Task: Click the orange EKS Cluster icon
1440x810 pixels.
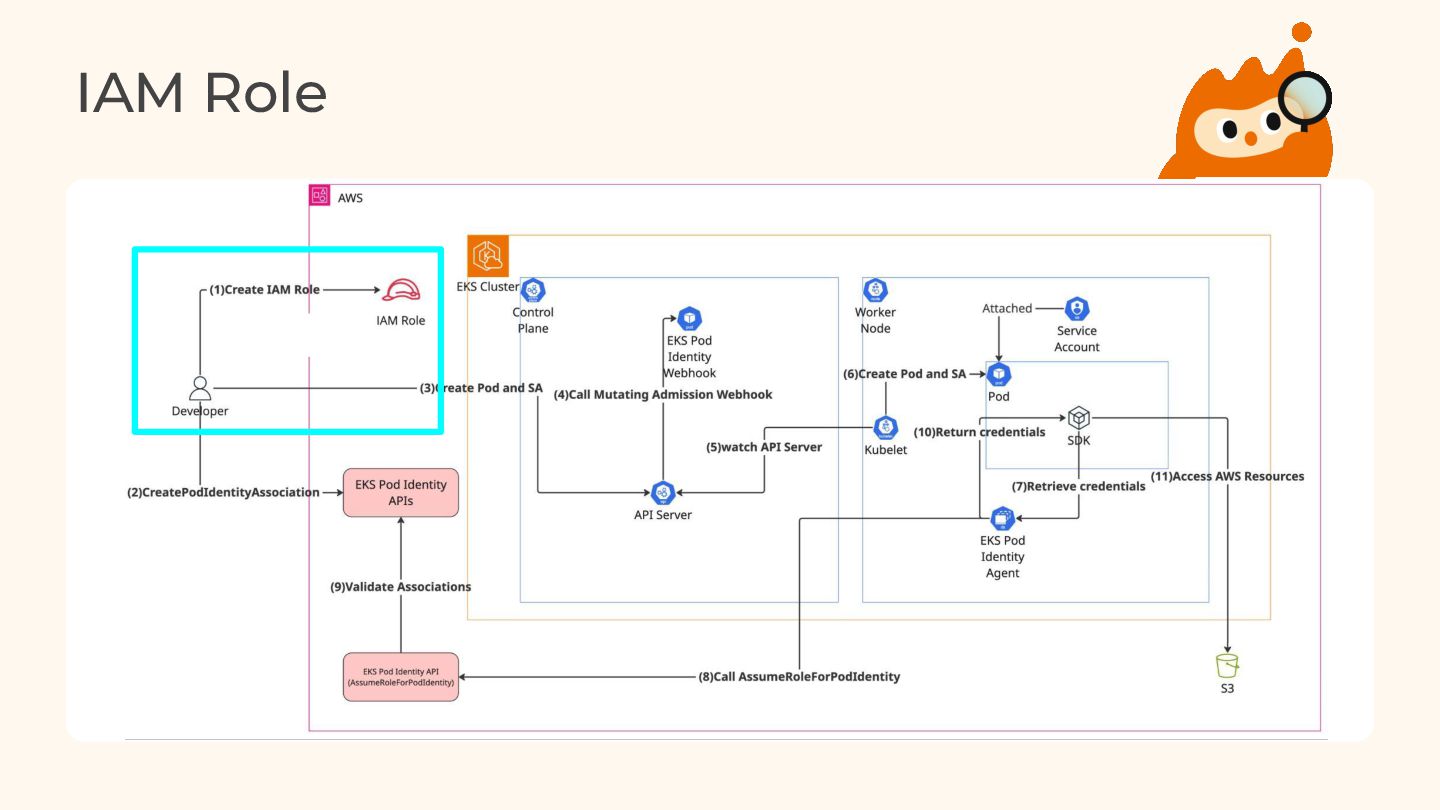Action: point(489,257)
